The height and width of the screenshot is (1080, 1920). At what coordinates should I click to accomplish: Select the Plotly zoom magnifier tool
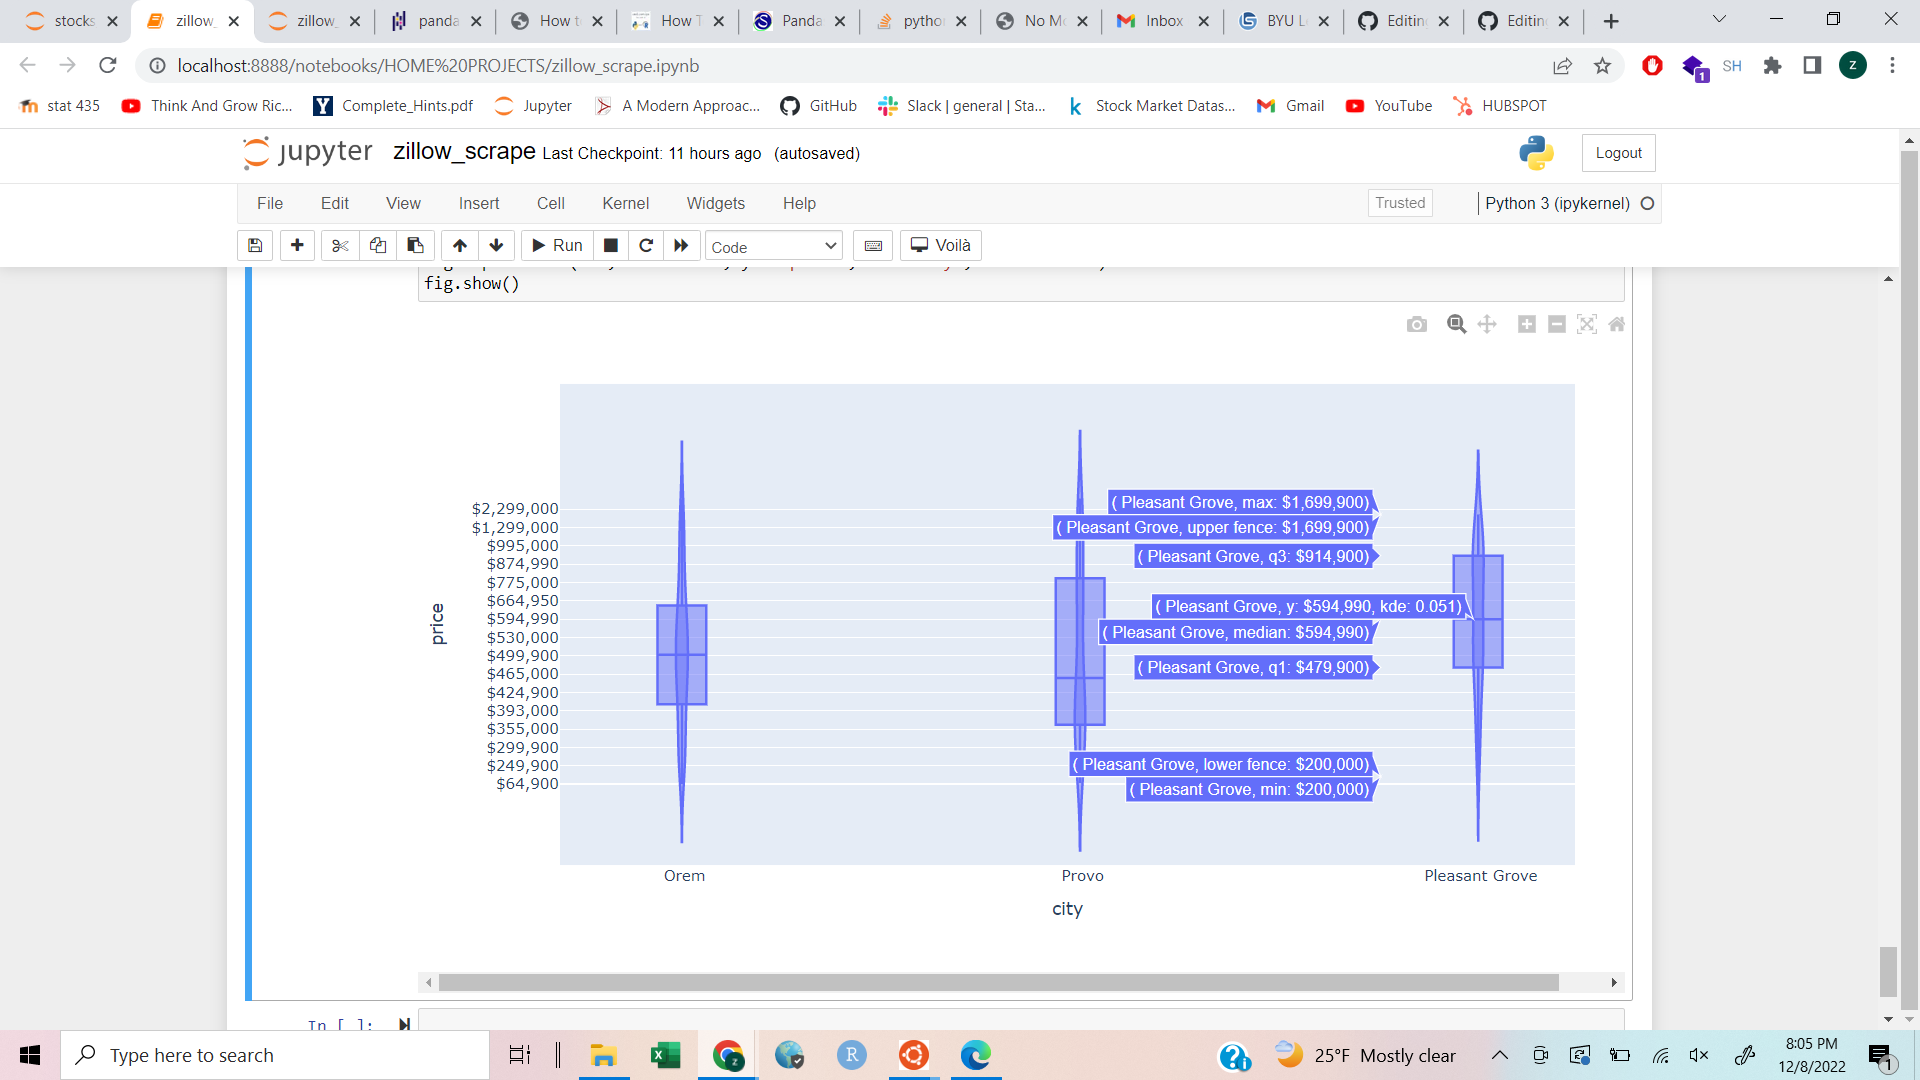1456,324
